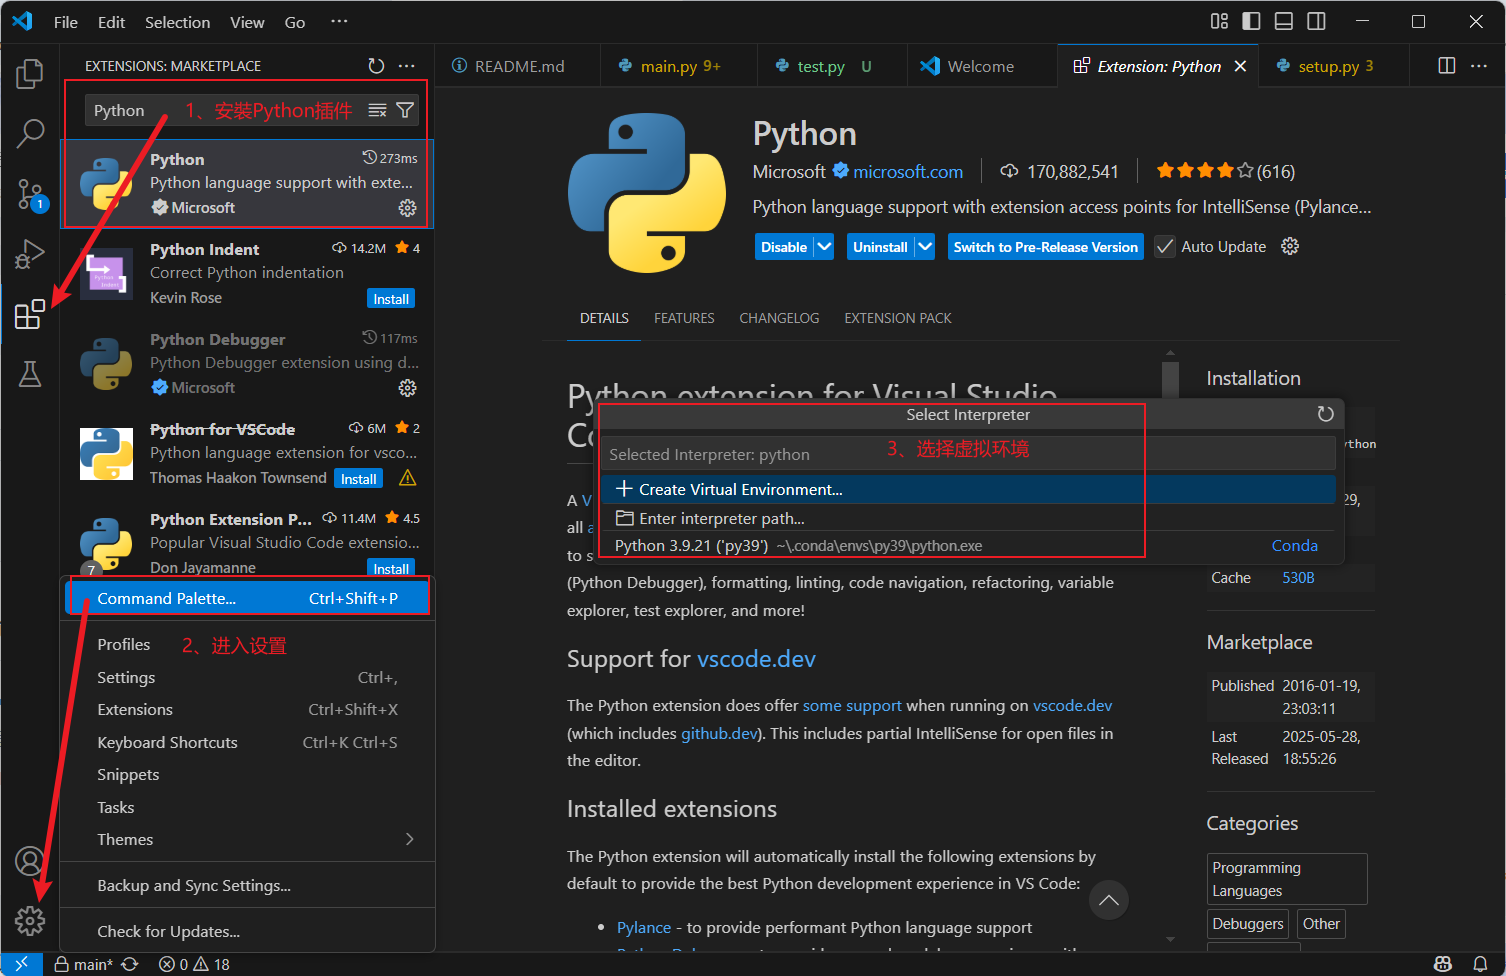Refresh the extensions marketplace list

click(376, 66)
